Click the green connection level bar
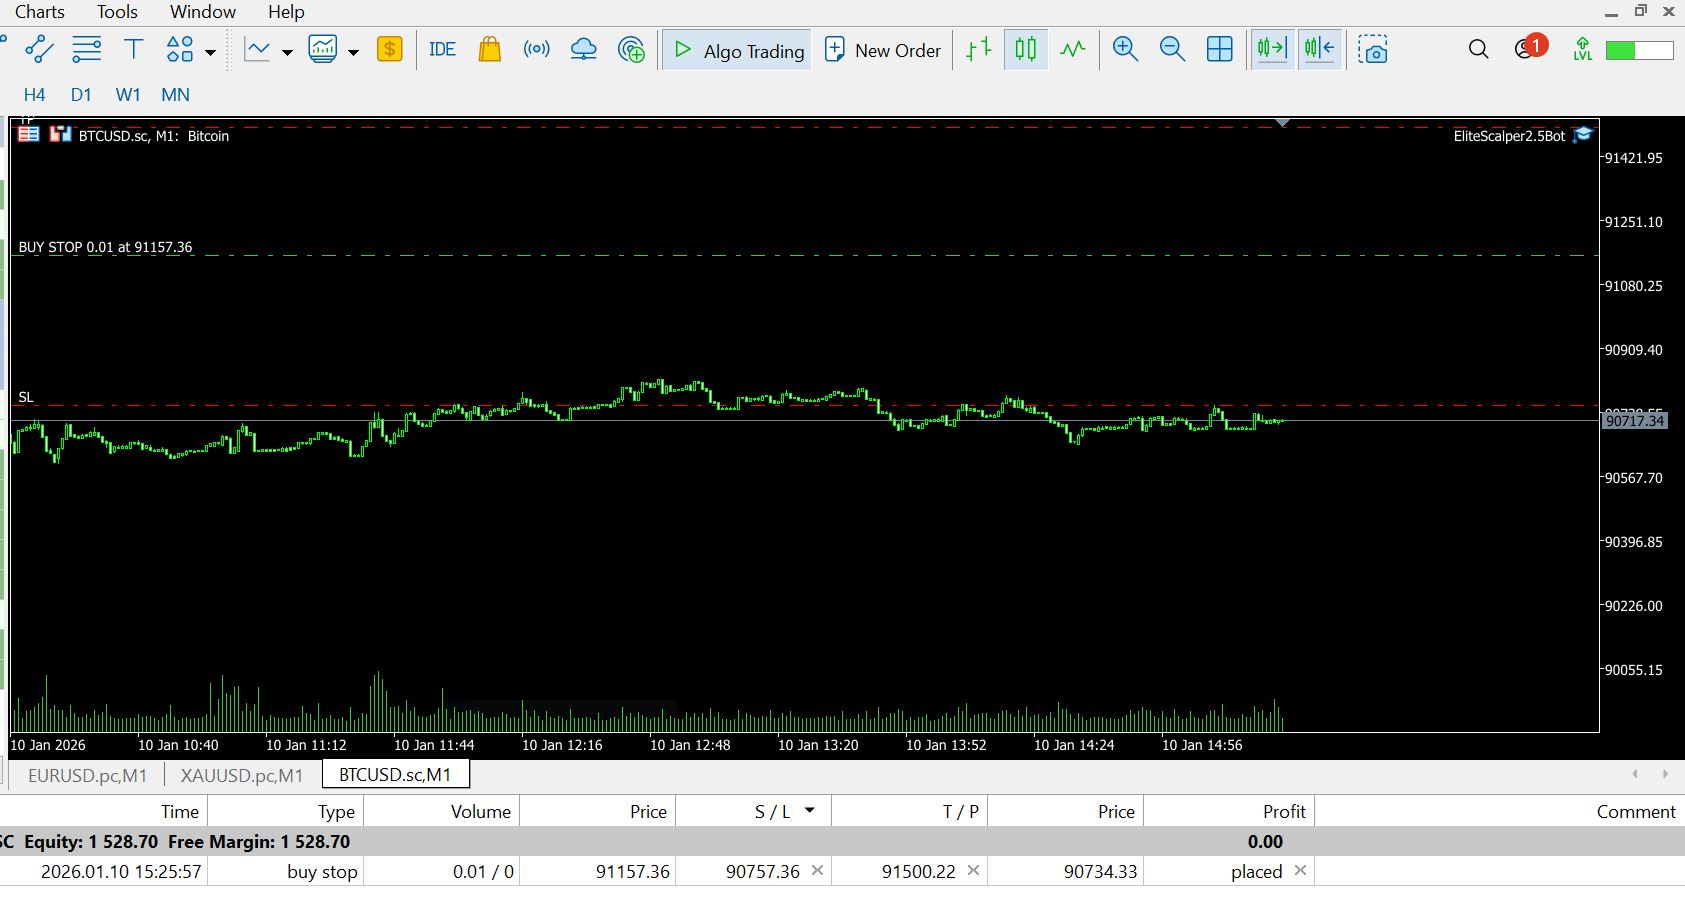Image resolution: width=1685 pixels, height=897 pixels. tap(1639, 50)
